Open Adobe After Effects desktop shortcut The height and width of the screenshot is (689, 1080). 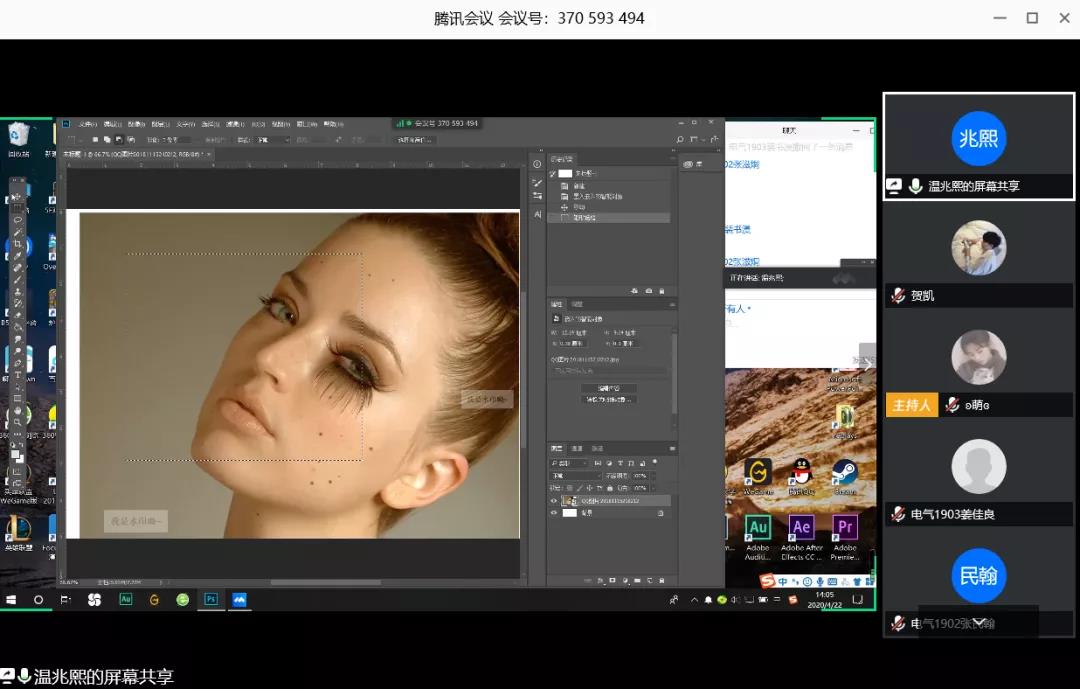click(x=801, y=527)
